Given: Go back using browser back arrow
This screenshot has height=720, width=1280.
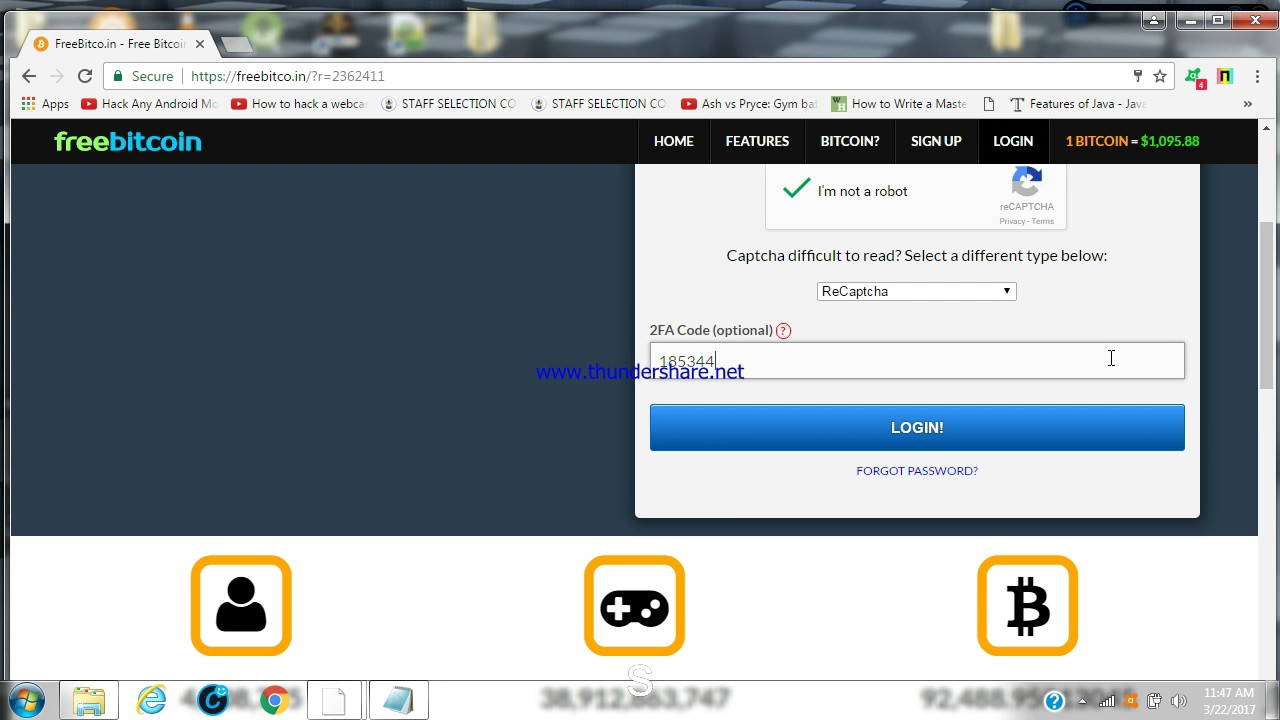Looking at the screenshot, I should pyautogui.click(x=29, y=76).
